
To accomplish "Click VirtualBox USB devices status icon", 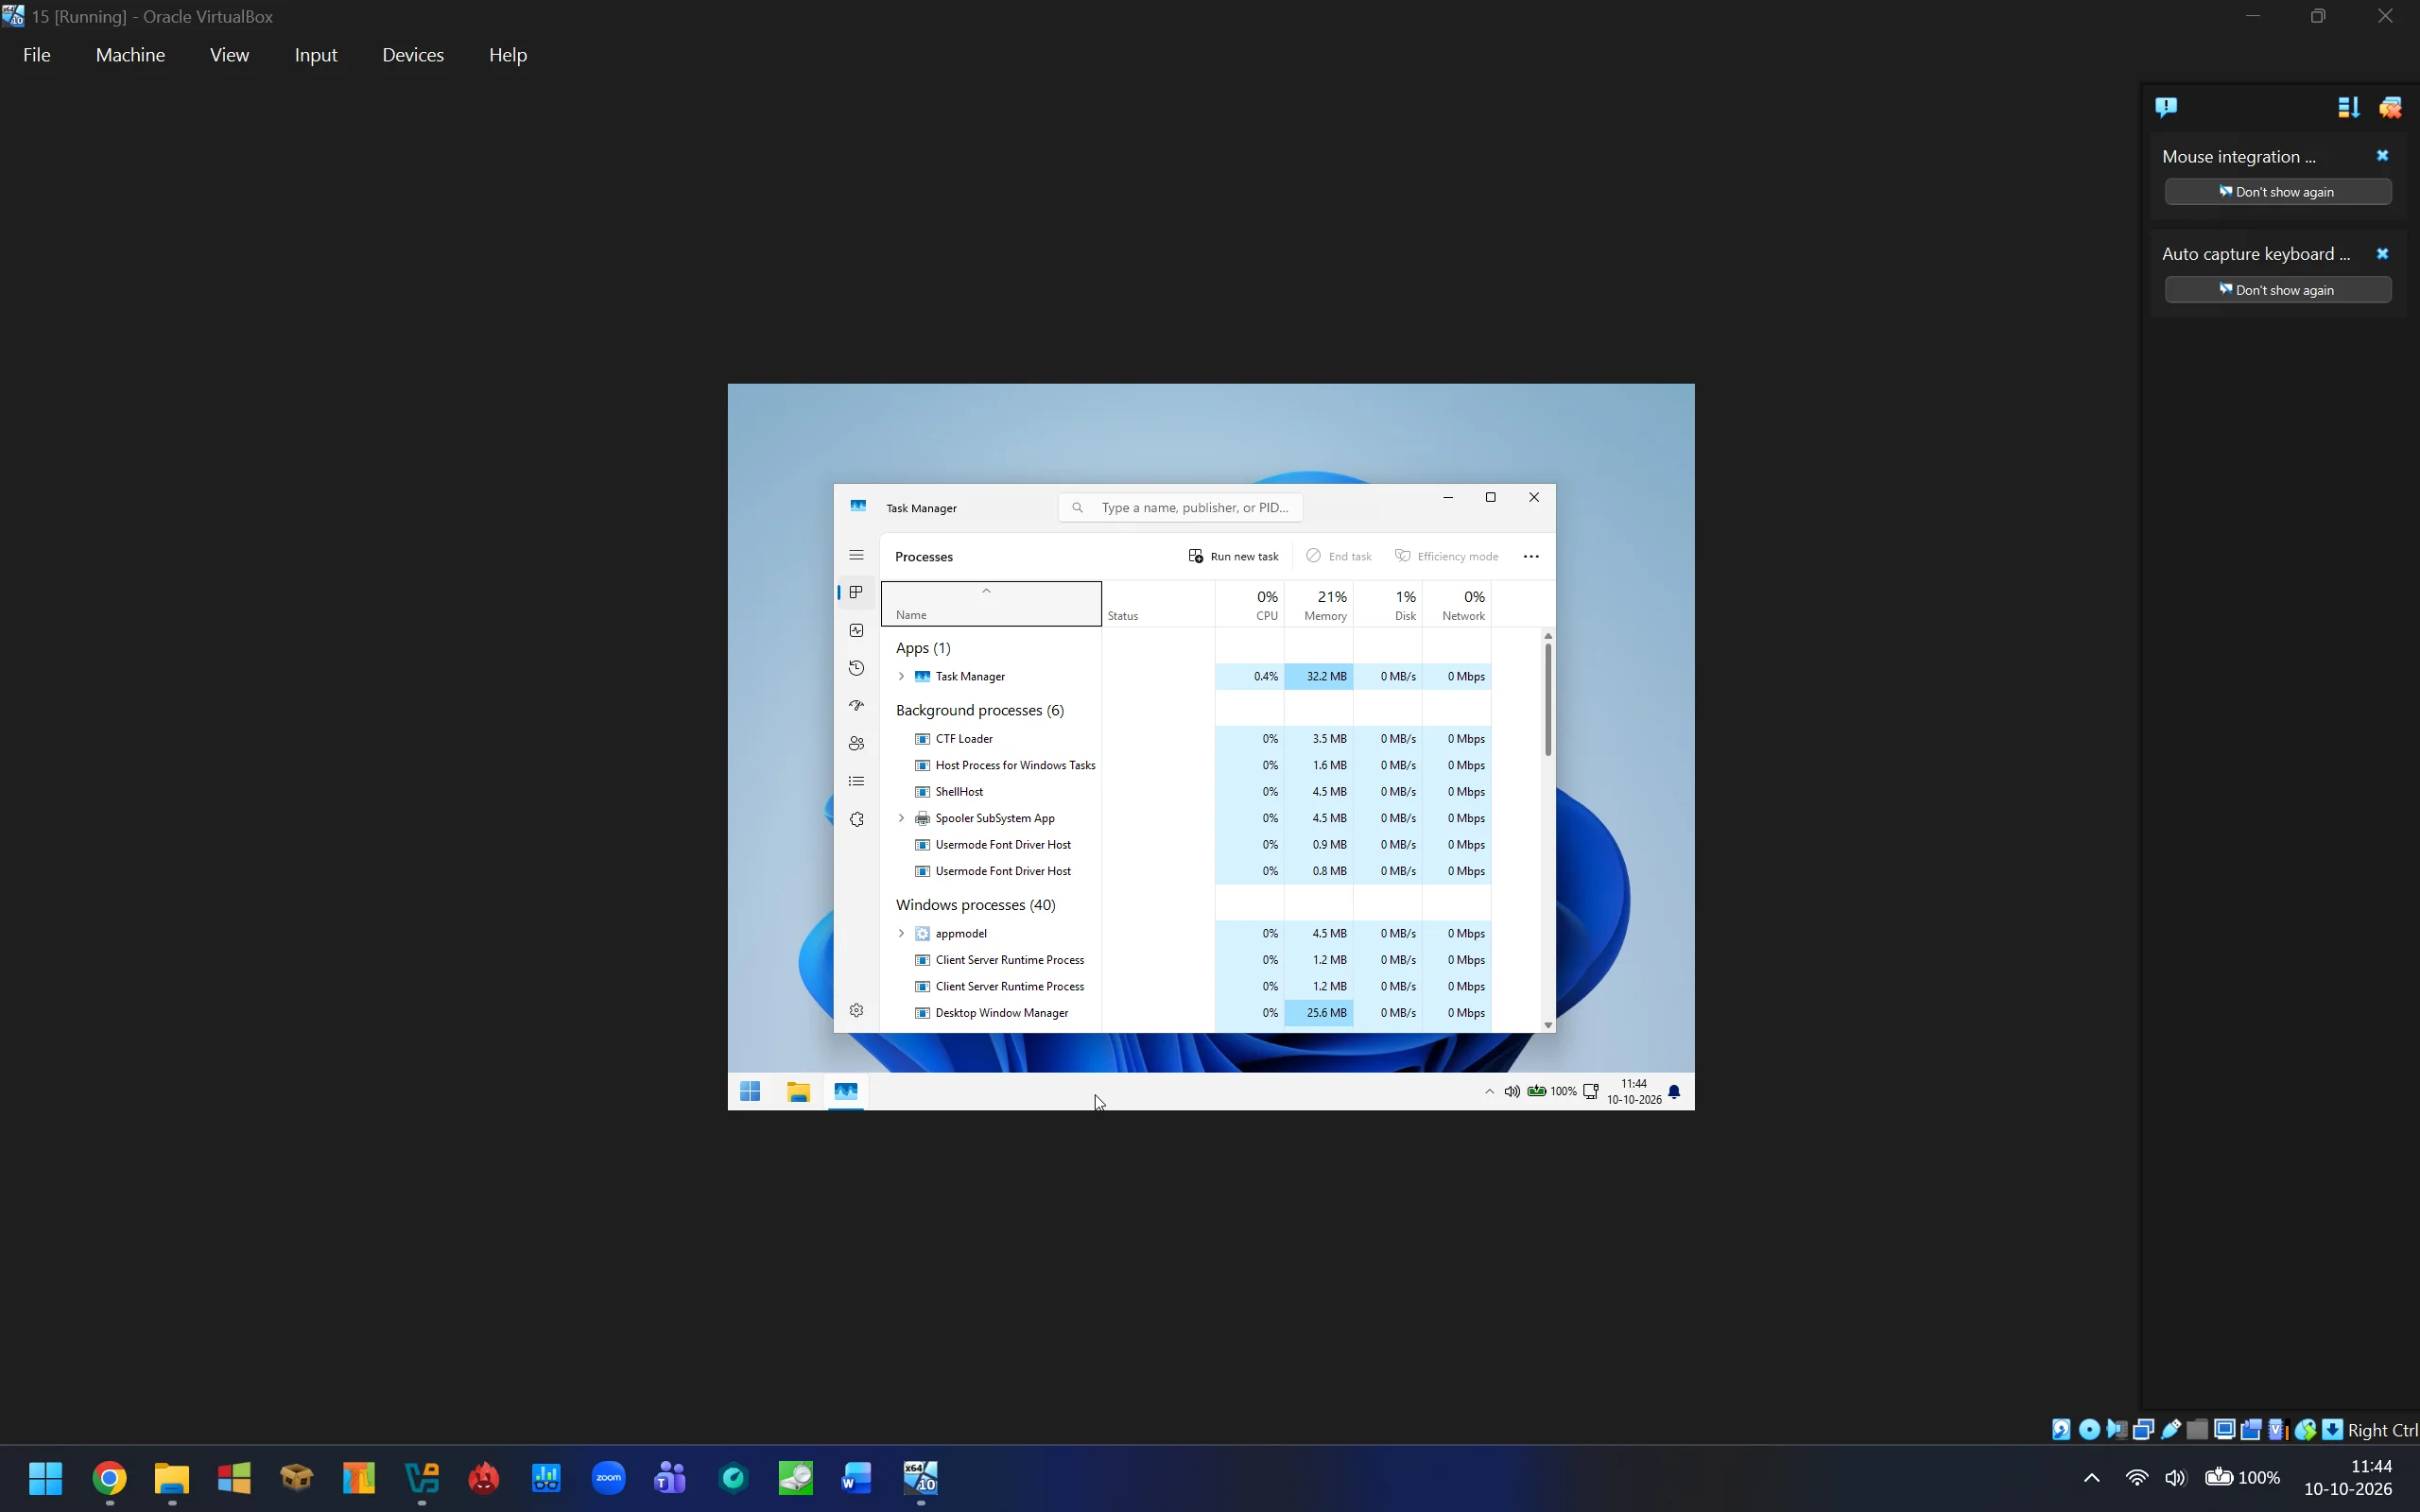I will tap(2171, 1430).
